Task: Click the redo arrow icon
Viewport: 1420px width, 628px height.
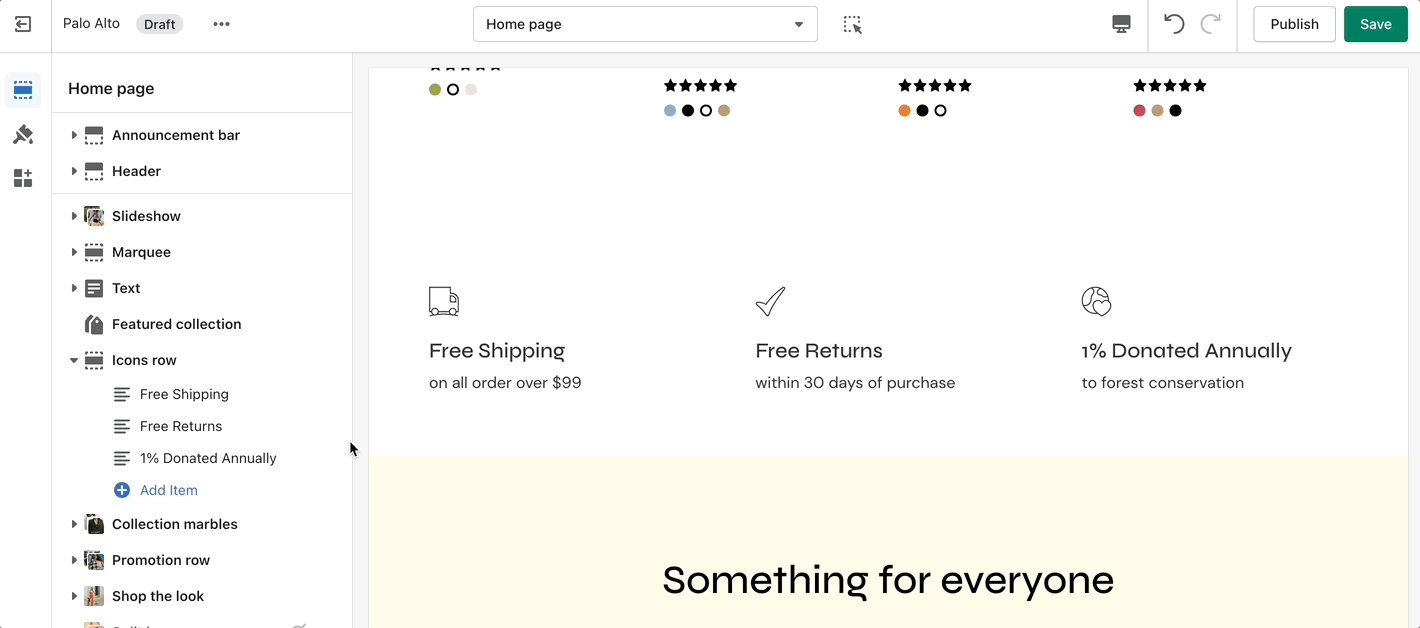Action: 1210,25
